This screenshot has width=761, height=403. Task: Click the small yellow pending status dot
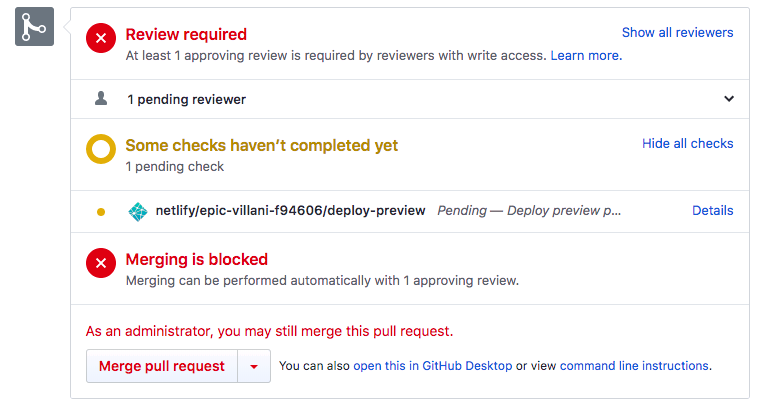point(101,212)
